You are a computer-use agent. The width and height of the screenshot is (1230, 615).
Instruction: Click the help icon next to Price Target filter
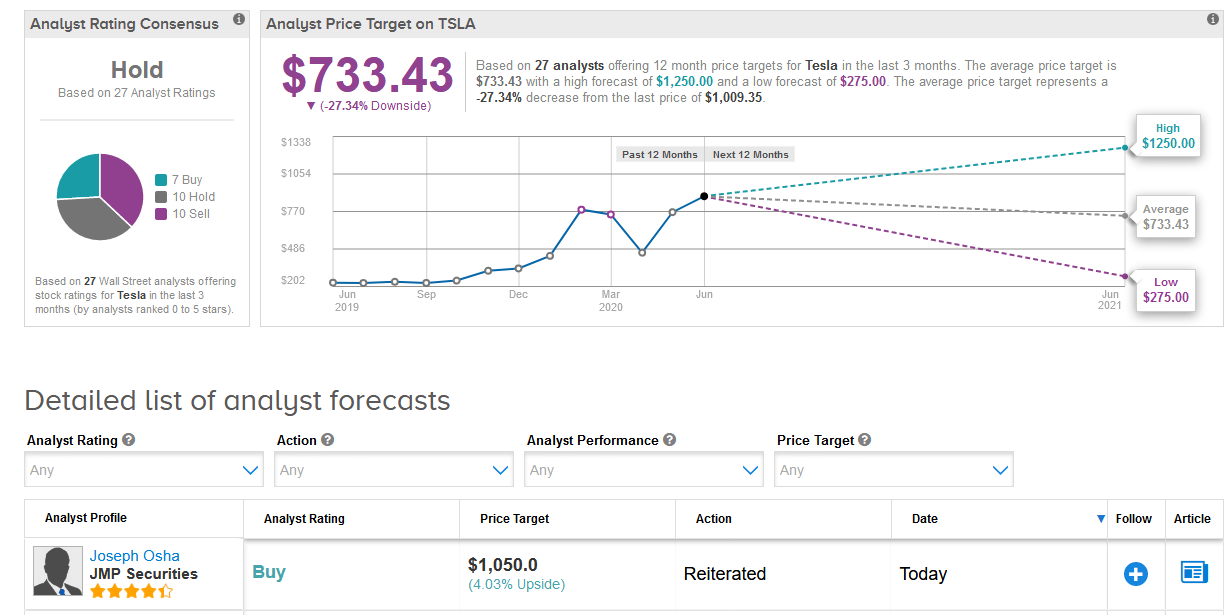pos(865,440)
